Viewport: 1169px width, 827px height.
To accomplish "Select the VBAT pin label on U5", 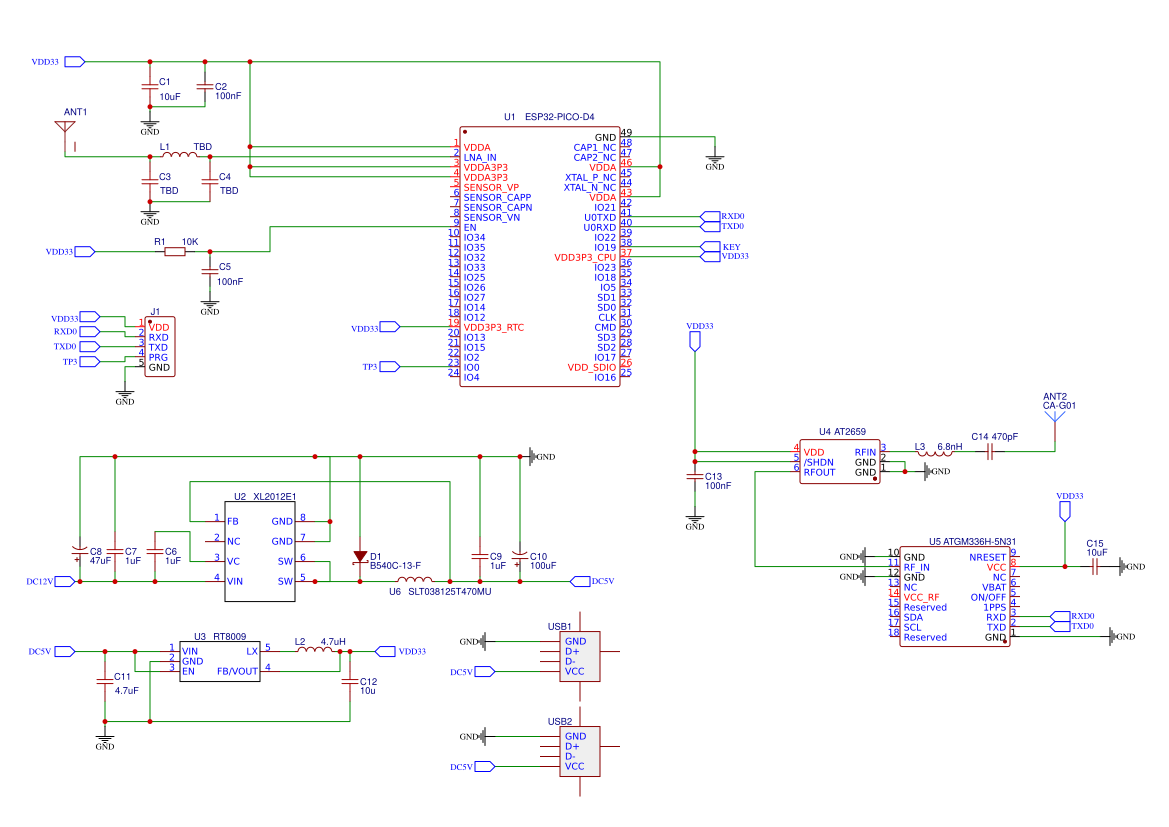I will click(995, 588).
